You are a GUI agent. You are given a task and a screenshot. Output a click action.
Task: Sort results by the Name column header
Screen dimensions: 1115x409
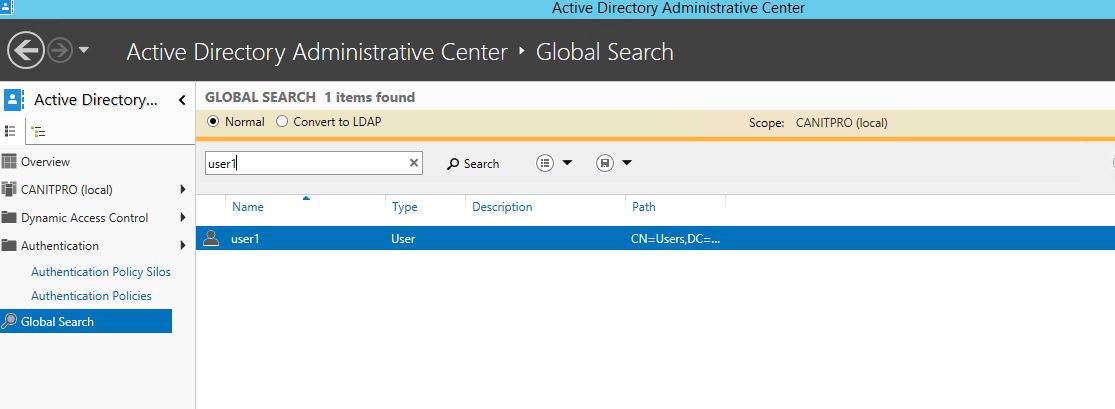(x=247, y=207)
